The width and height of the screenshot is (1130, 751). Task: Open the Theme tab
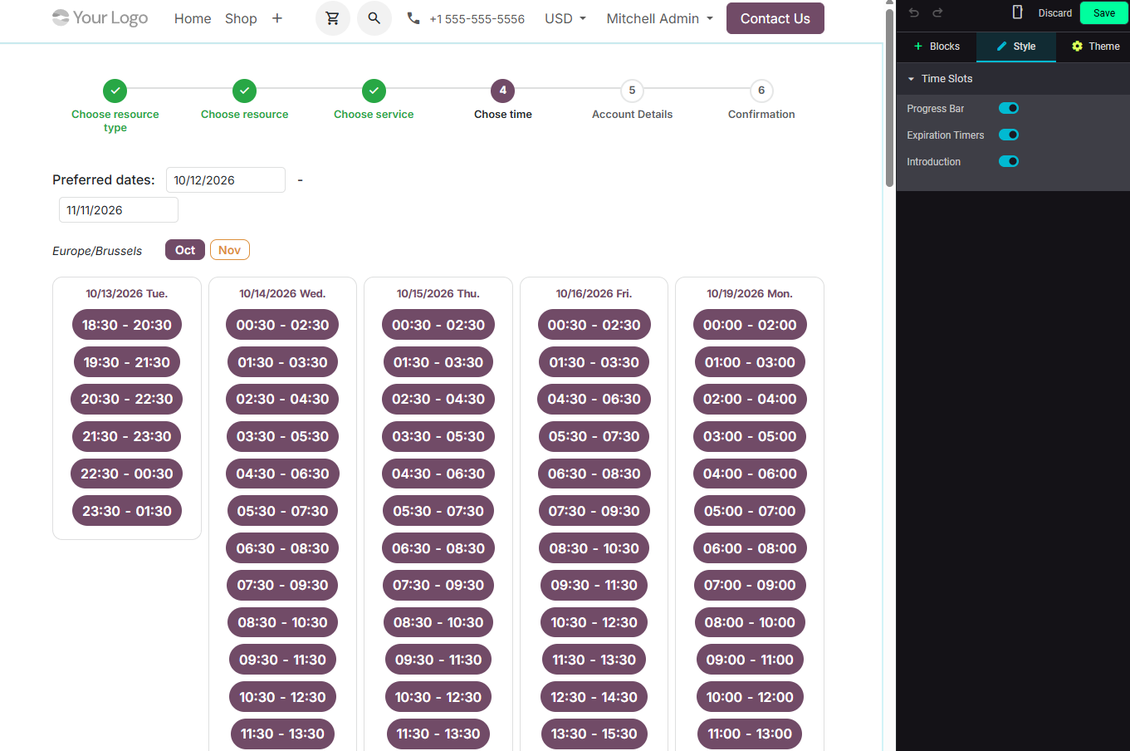point(1095,46)
